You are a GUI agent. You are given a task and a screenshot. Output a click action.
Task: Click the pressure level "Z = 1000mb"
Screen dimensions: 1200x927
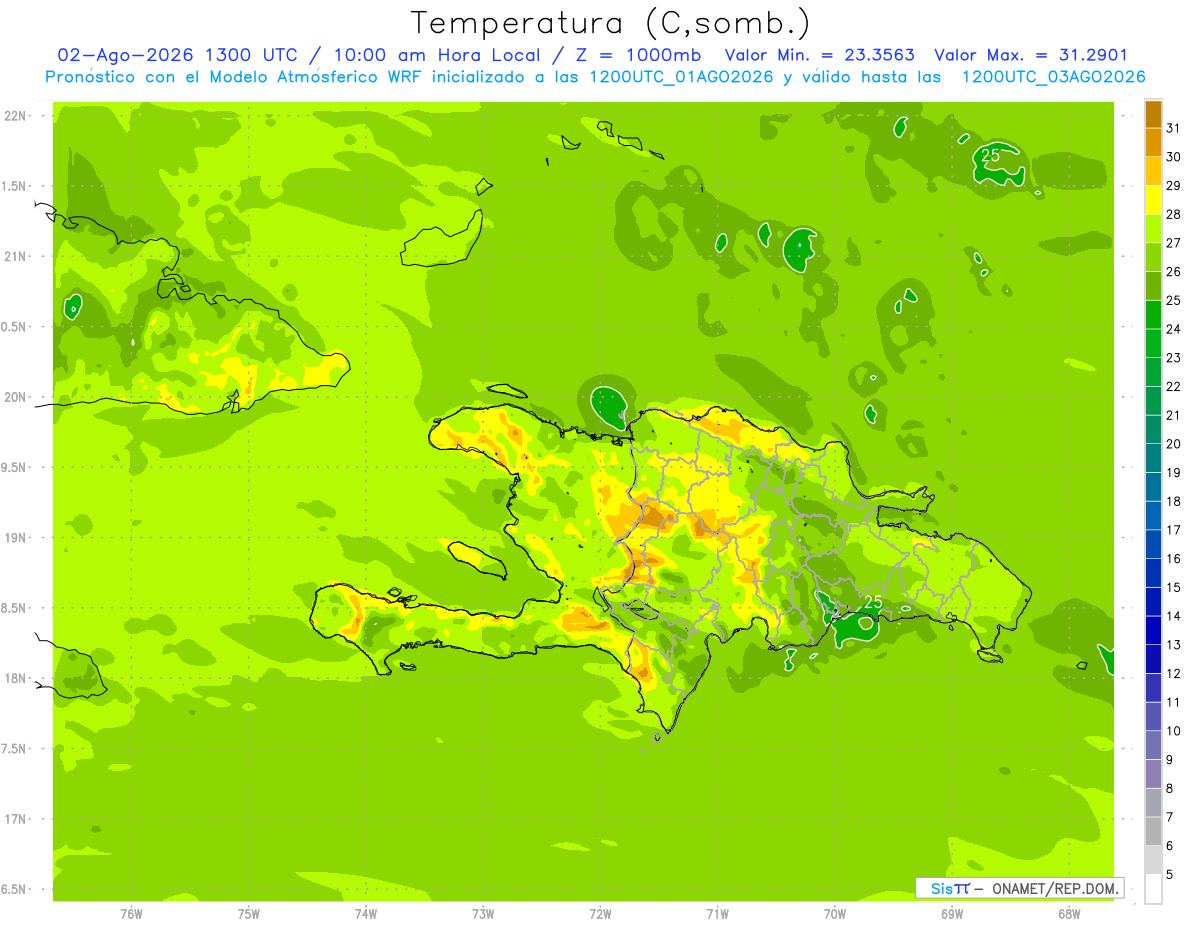pyautogui.click(x=638, y=56)
